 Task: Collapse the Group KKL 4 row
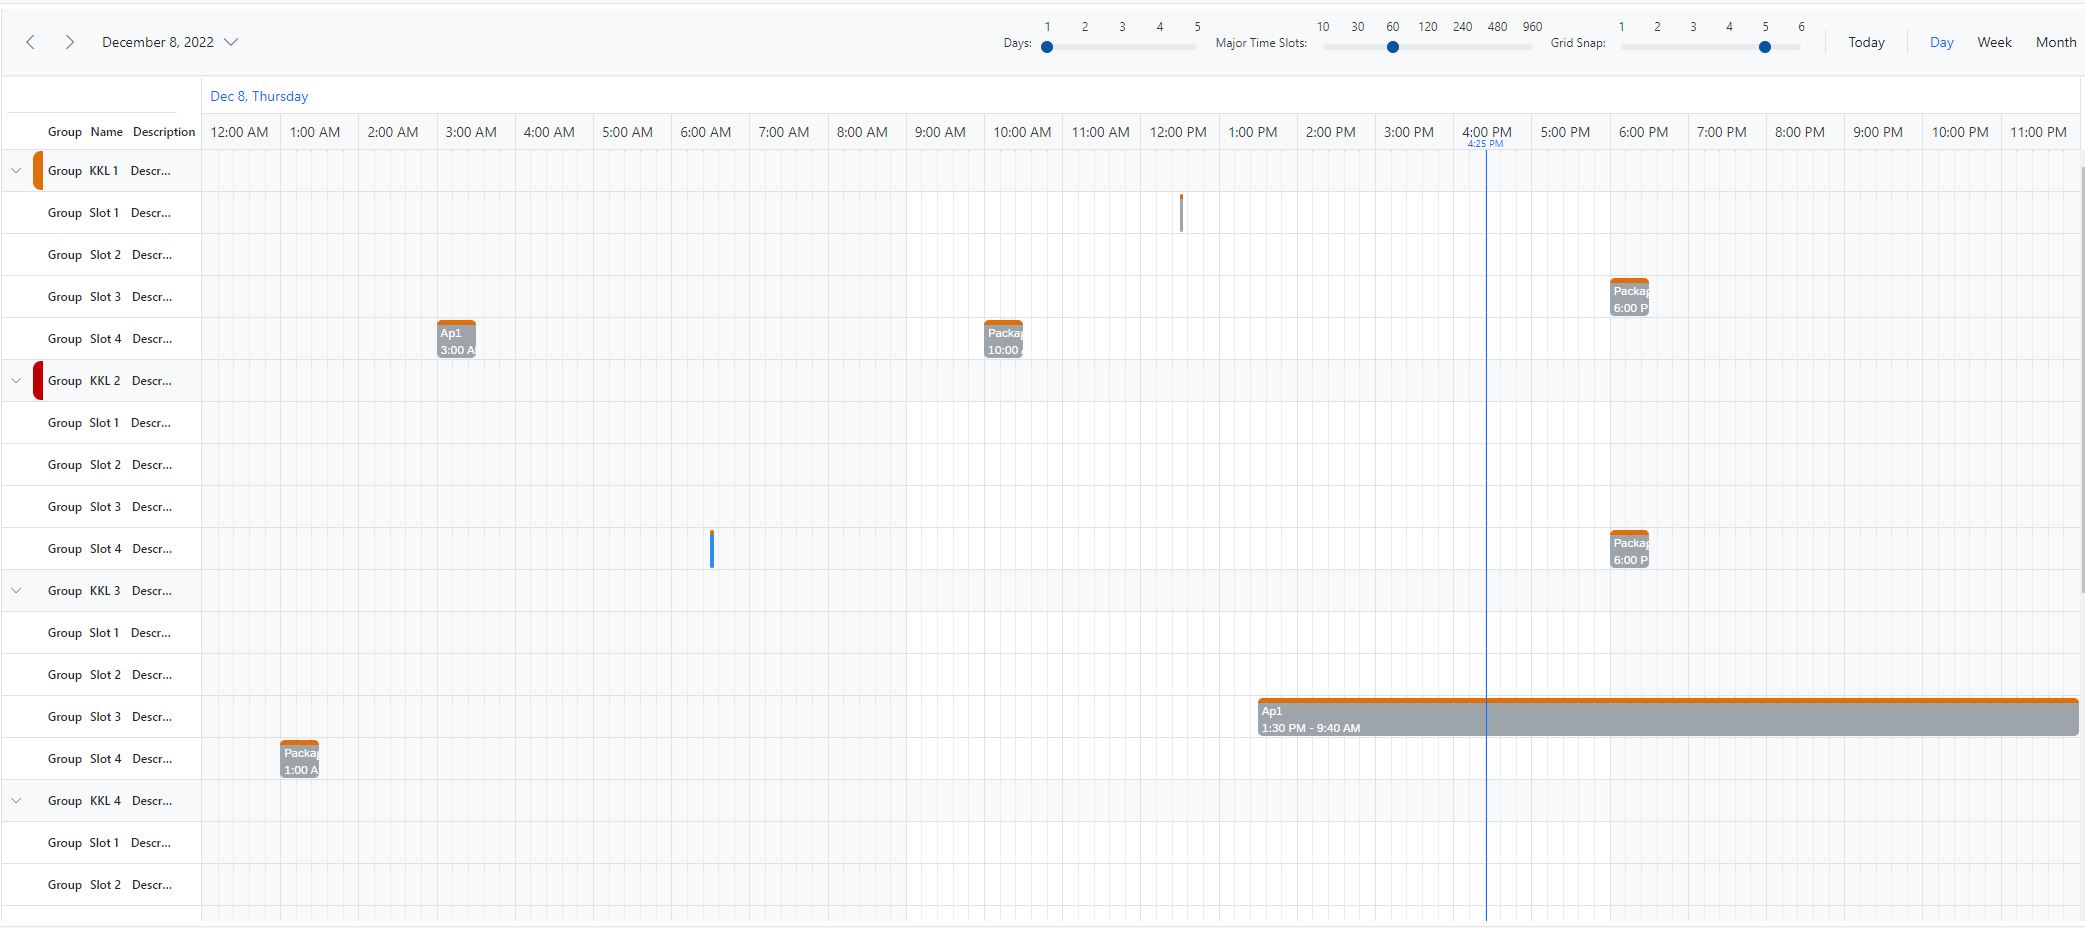pos(16,800)
